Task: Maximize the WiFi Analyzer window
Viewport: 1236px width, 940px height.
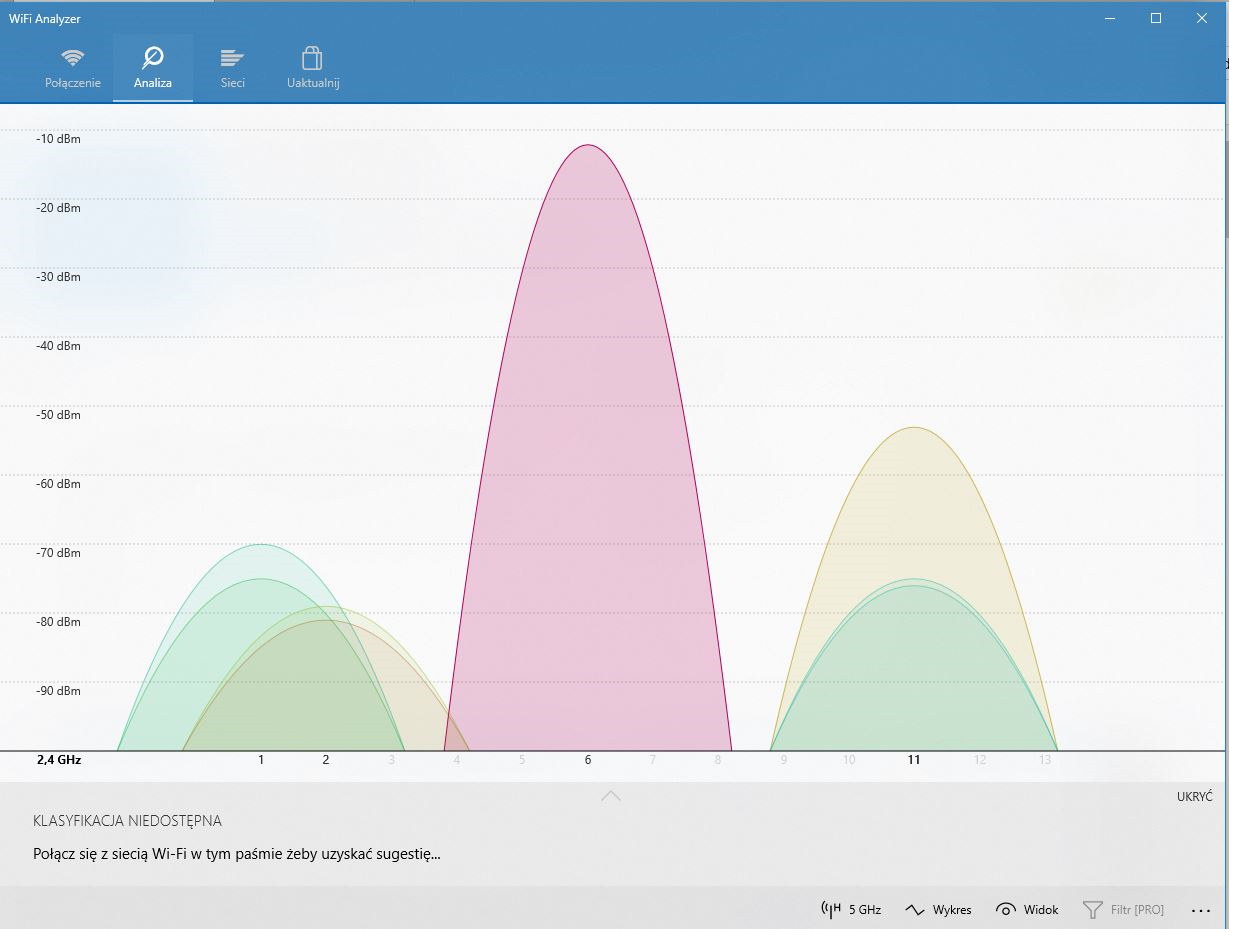Action: tap(1156, 18)
